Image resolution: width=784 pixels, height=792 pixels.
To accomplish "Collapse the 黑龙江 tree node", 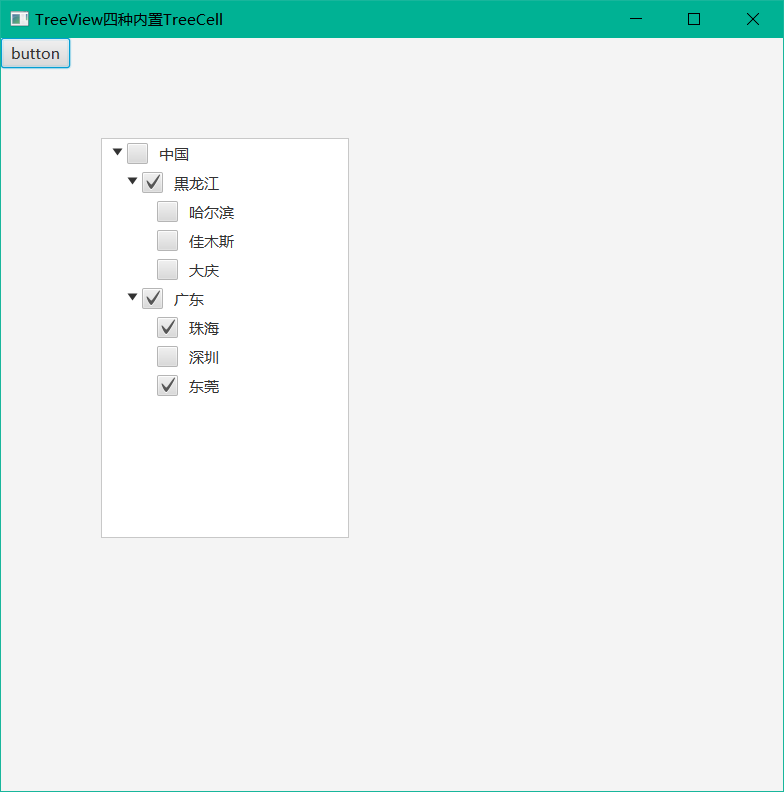I will pyautogui.click(x=132, y=181).
